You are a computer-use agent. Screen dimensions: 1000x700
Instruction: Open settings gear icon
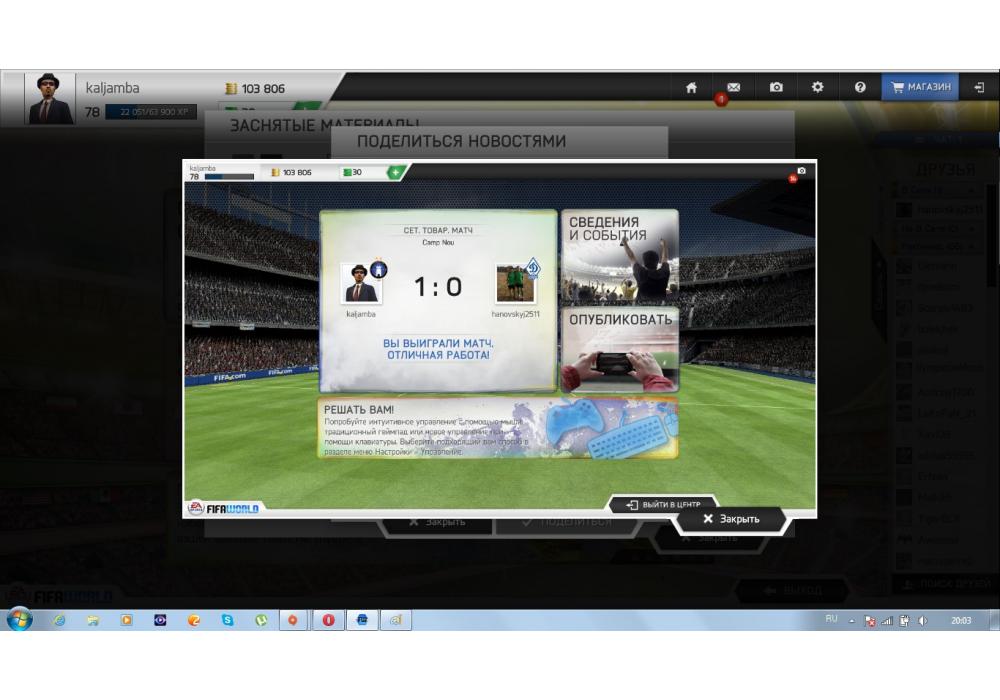[x=818, y=87]
